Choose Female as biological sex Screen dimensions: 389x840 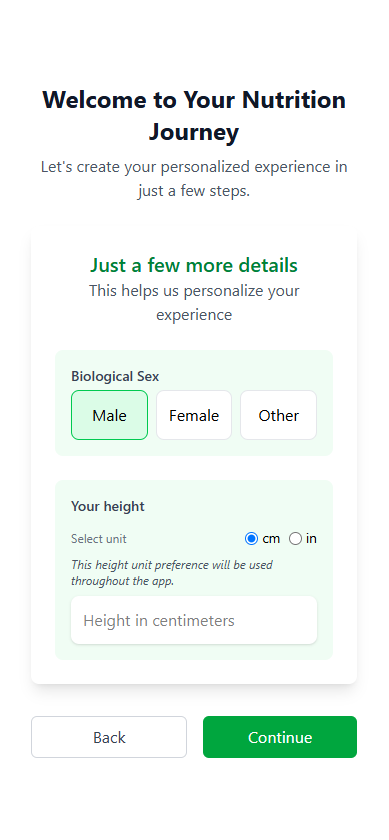(194, 415)
